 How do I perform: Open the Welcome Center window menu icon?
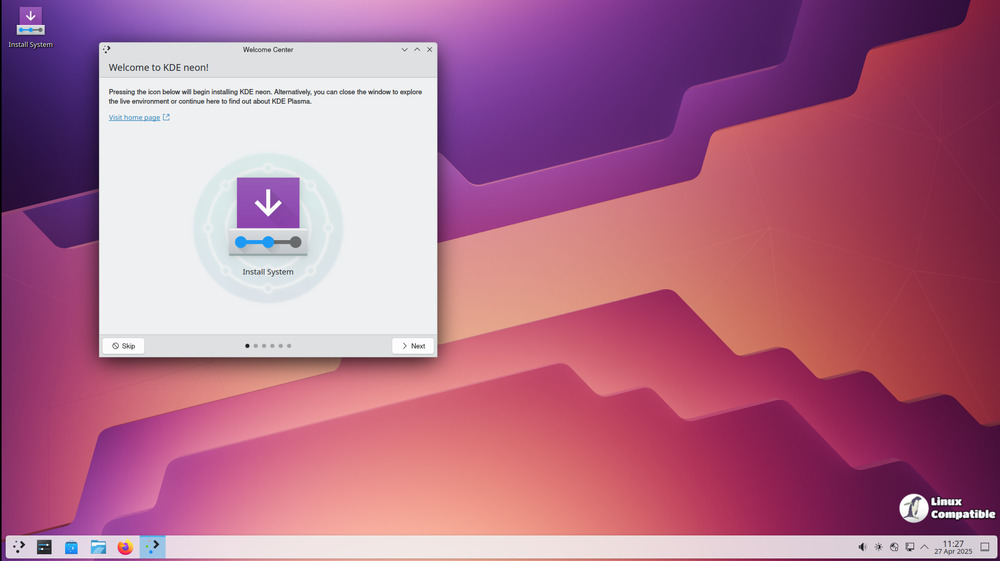tap(107, 49)
